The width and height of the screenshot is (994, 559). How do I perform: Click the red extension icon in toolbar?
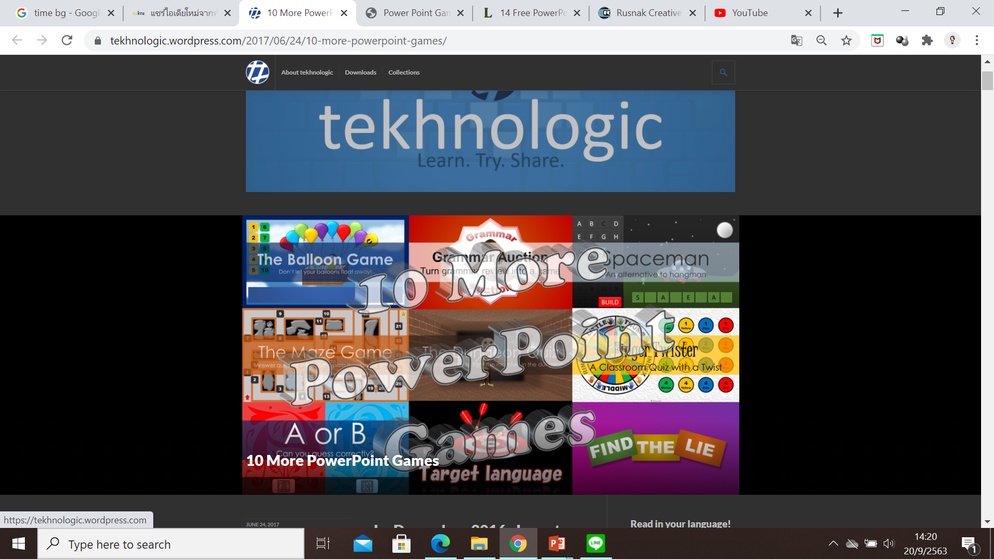(877, 41)
